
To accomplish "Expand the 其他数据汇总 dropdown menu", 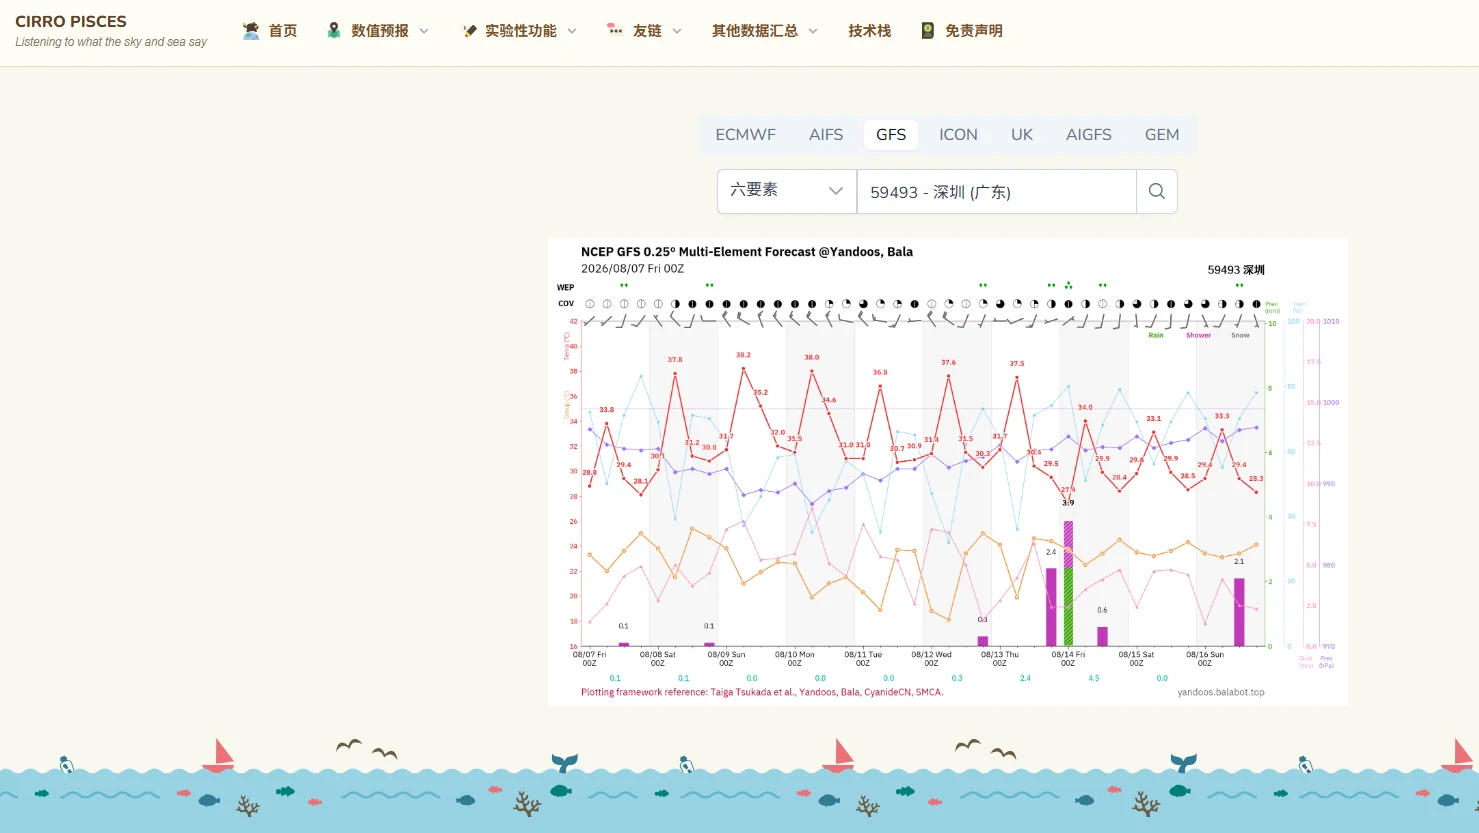I will point(765,31).
